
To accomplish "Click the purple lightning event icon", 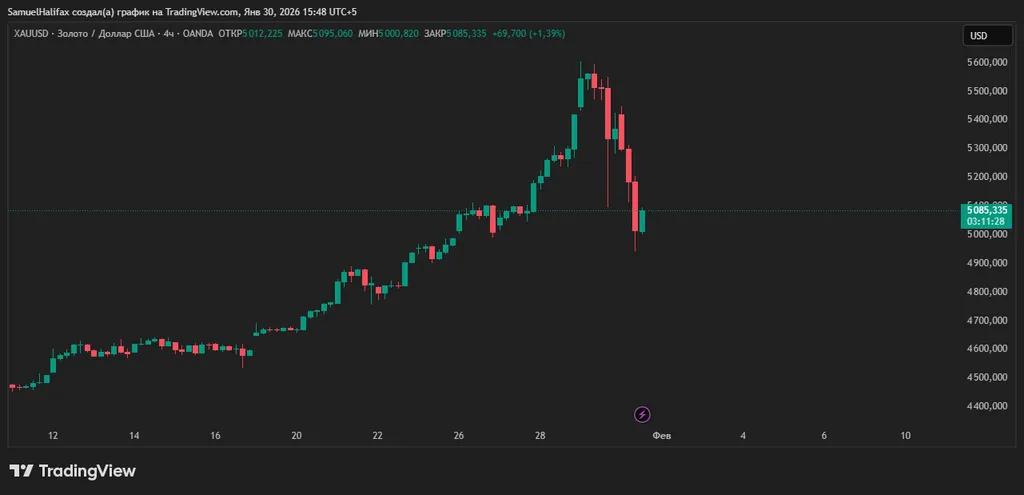I will point(643,414).
